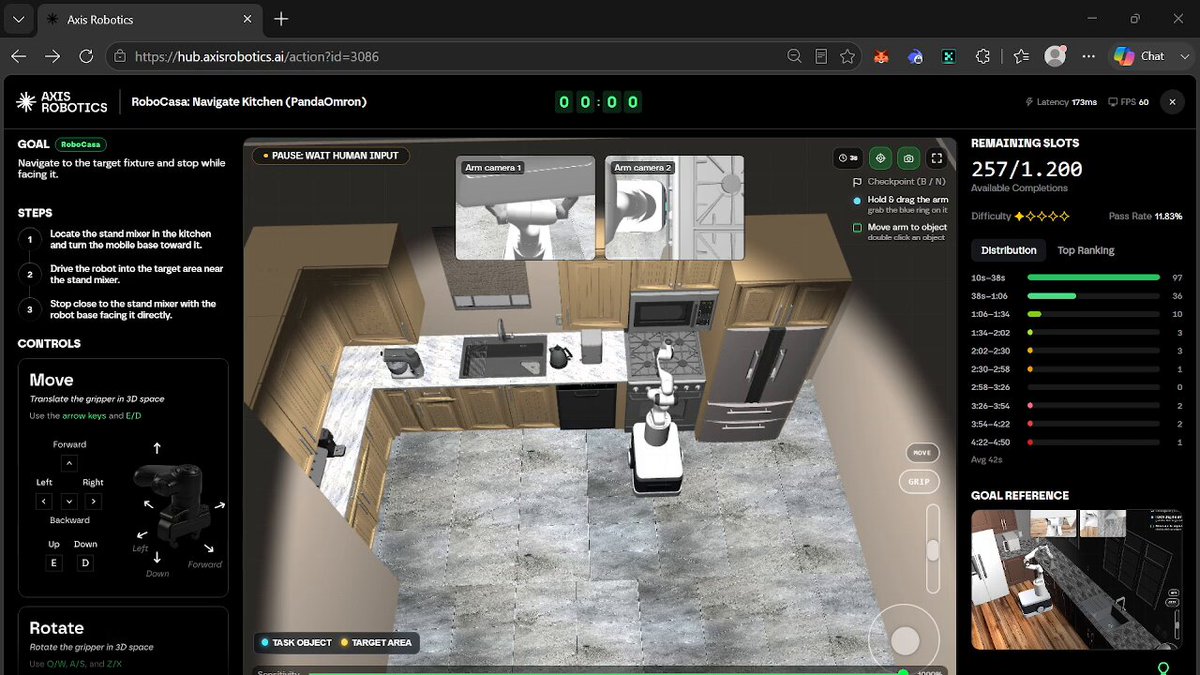Open the Favorites list icon
This screenshot has height=675, width=1200.
1021,56
